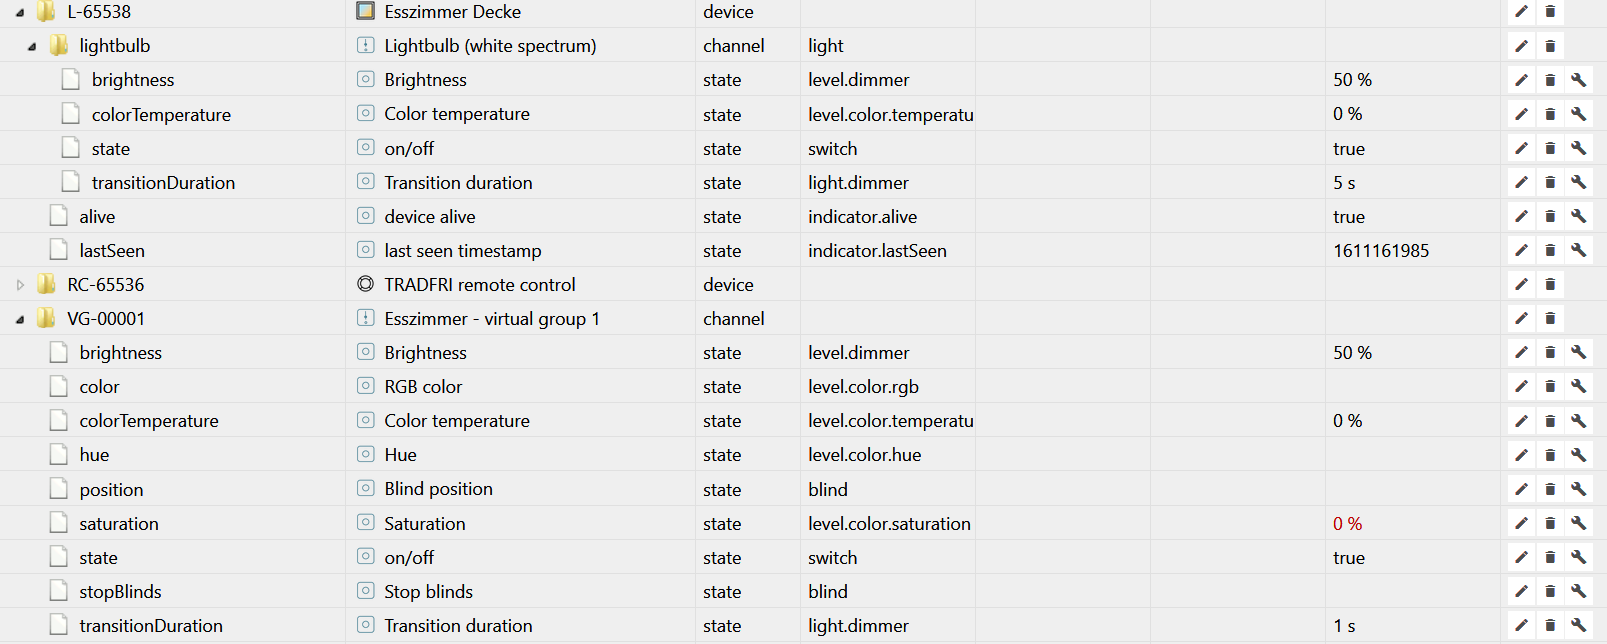
Task: Open wrench settings for alive state
Action: pyautogui.click(x=1578, y=216)
